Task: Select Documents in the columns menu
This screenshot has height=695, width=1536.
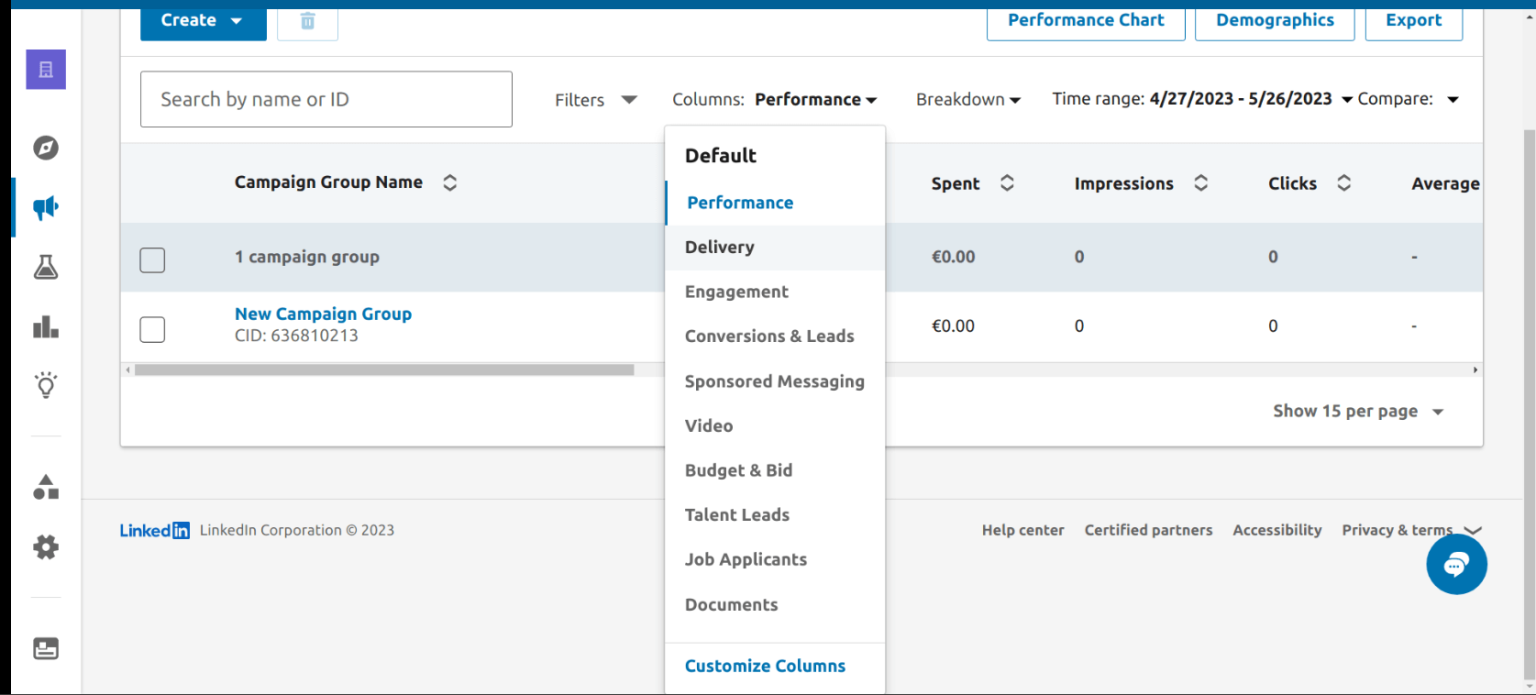Action: click(775, 604)
